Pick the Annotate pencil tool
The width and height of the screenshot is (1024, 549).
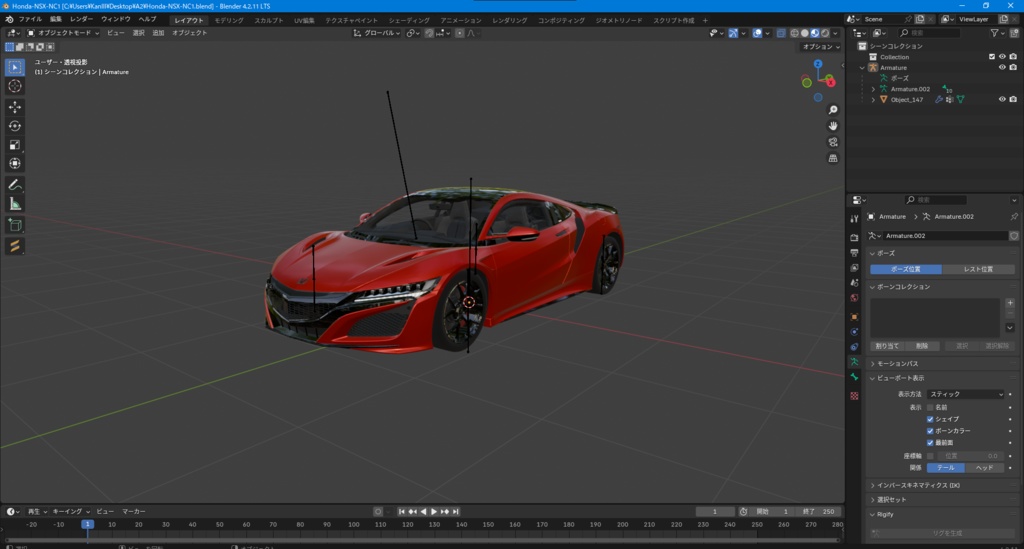click(x=15, y=184)
